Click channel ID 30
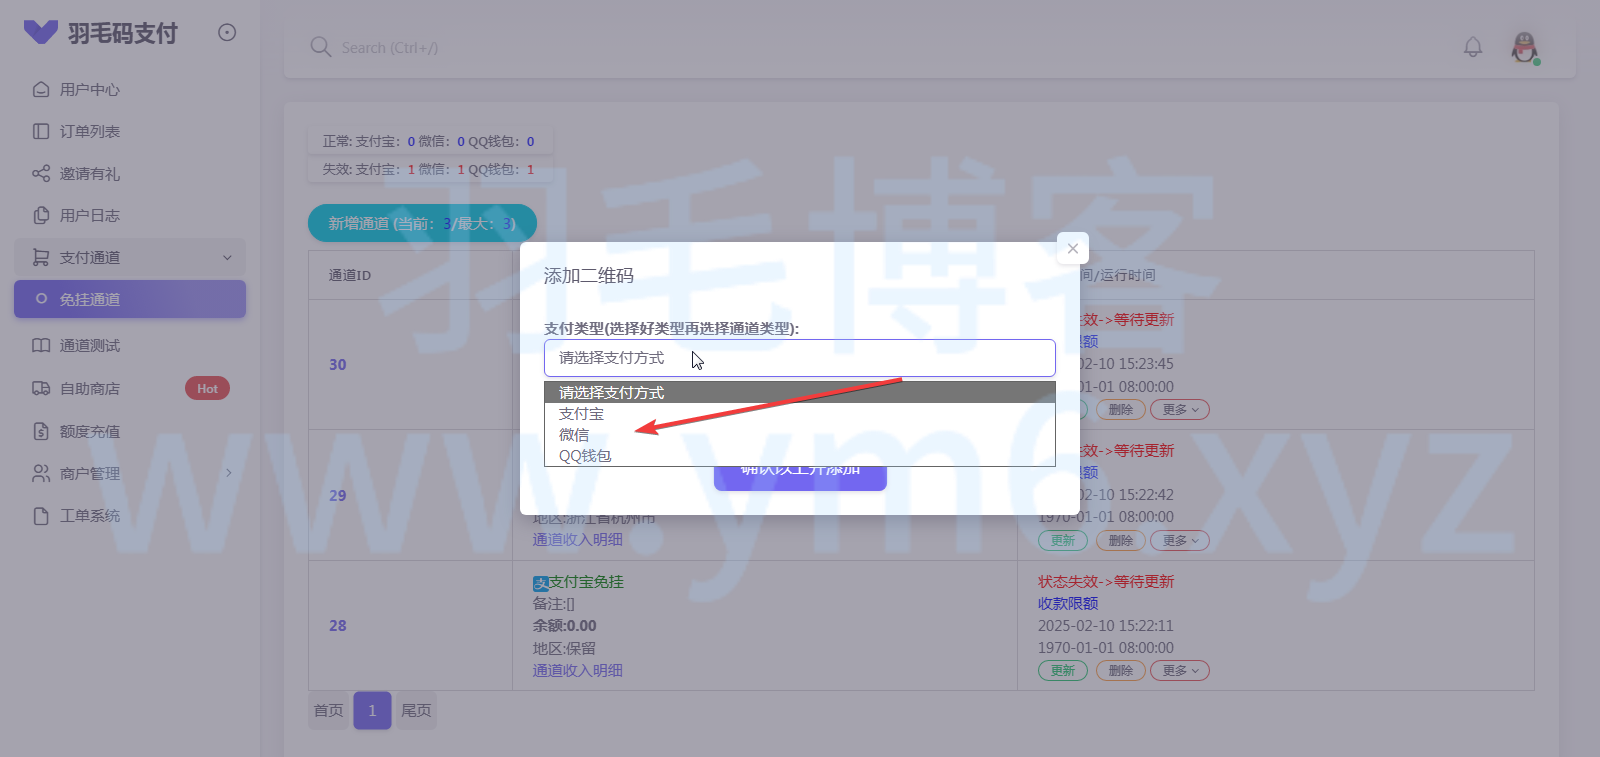 338,365
